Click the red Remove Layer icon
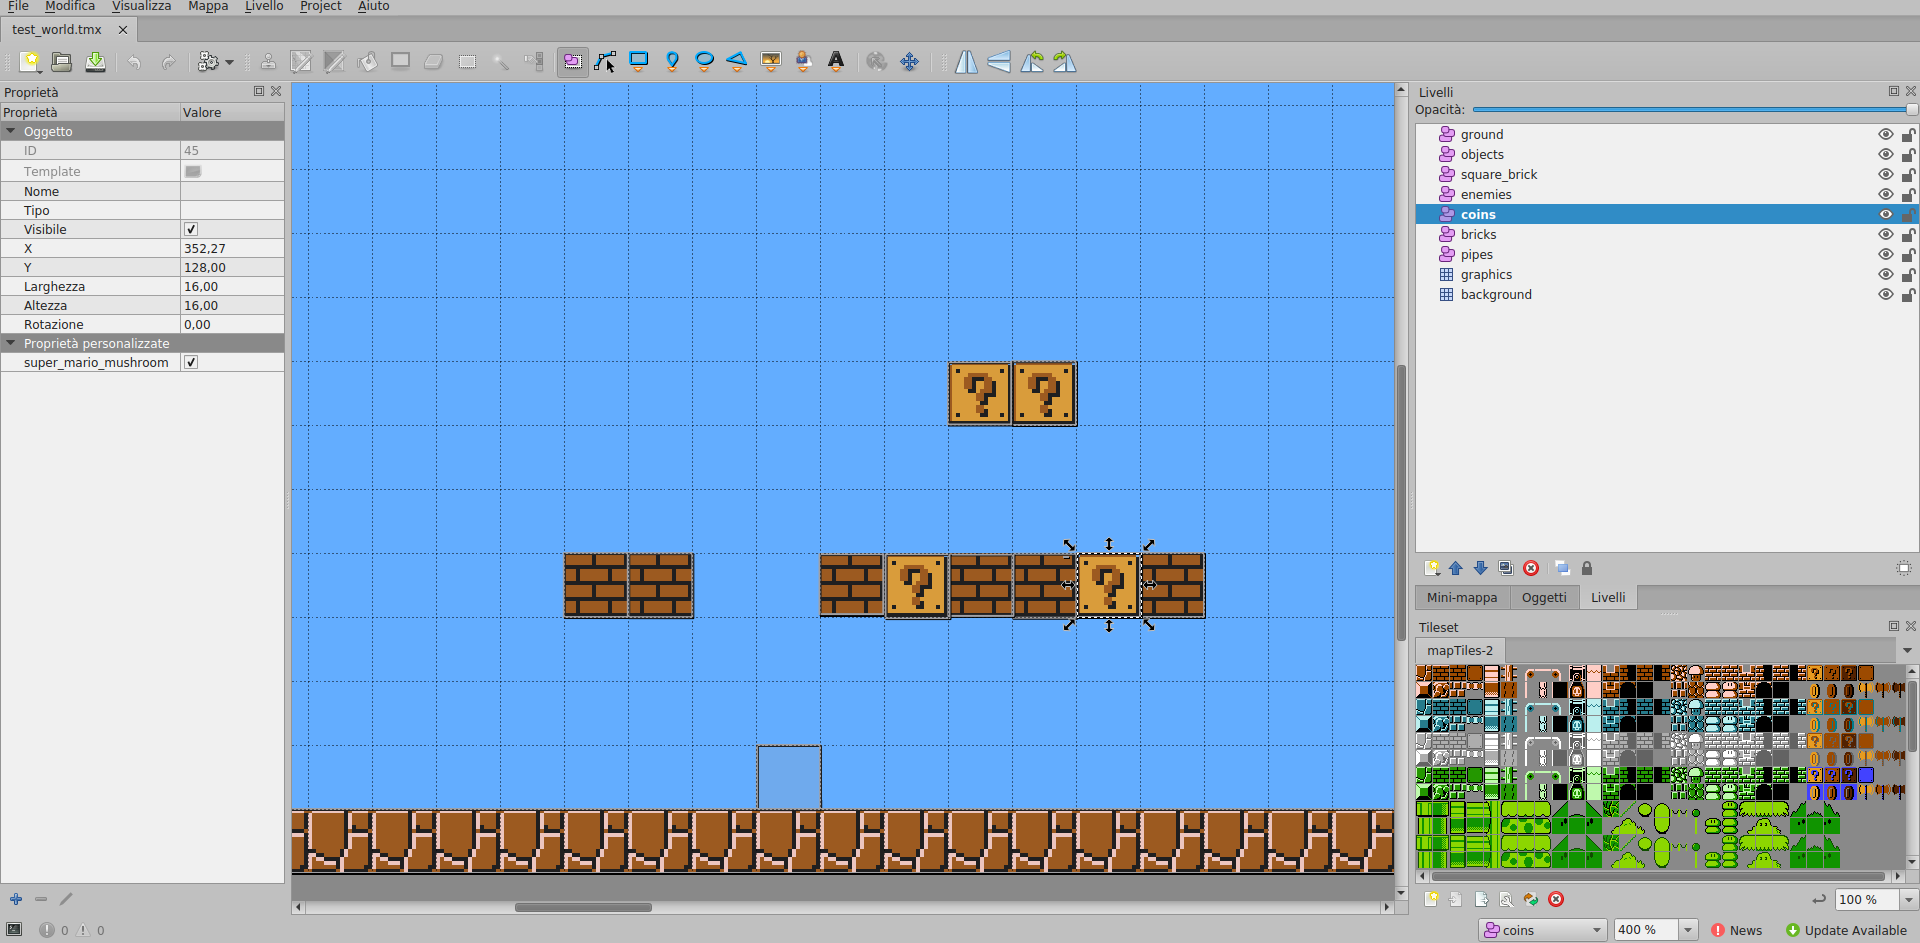The image size is (1920, 943). tap(1531, 568)
